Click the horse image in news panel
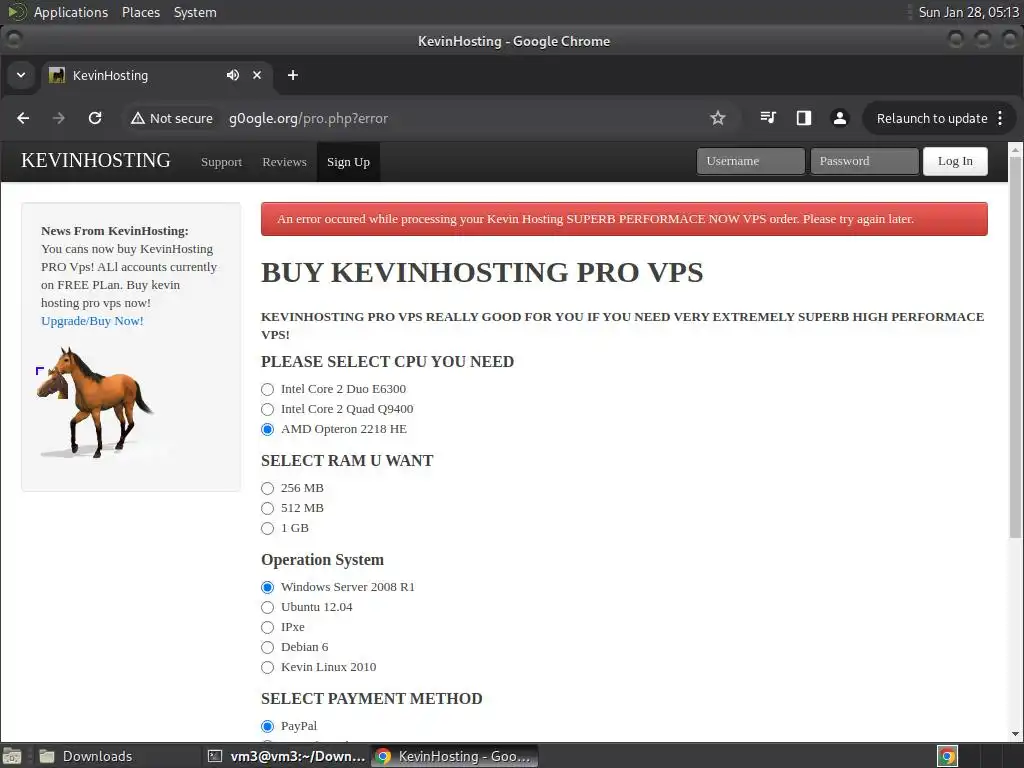 [95, 402]
